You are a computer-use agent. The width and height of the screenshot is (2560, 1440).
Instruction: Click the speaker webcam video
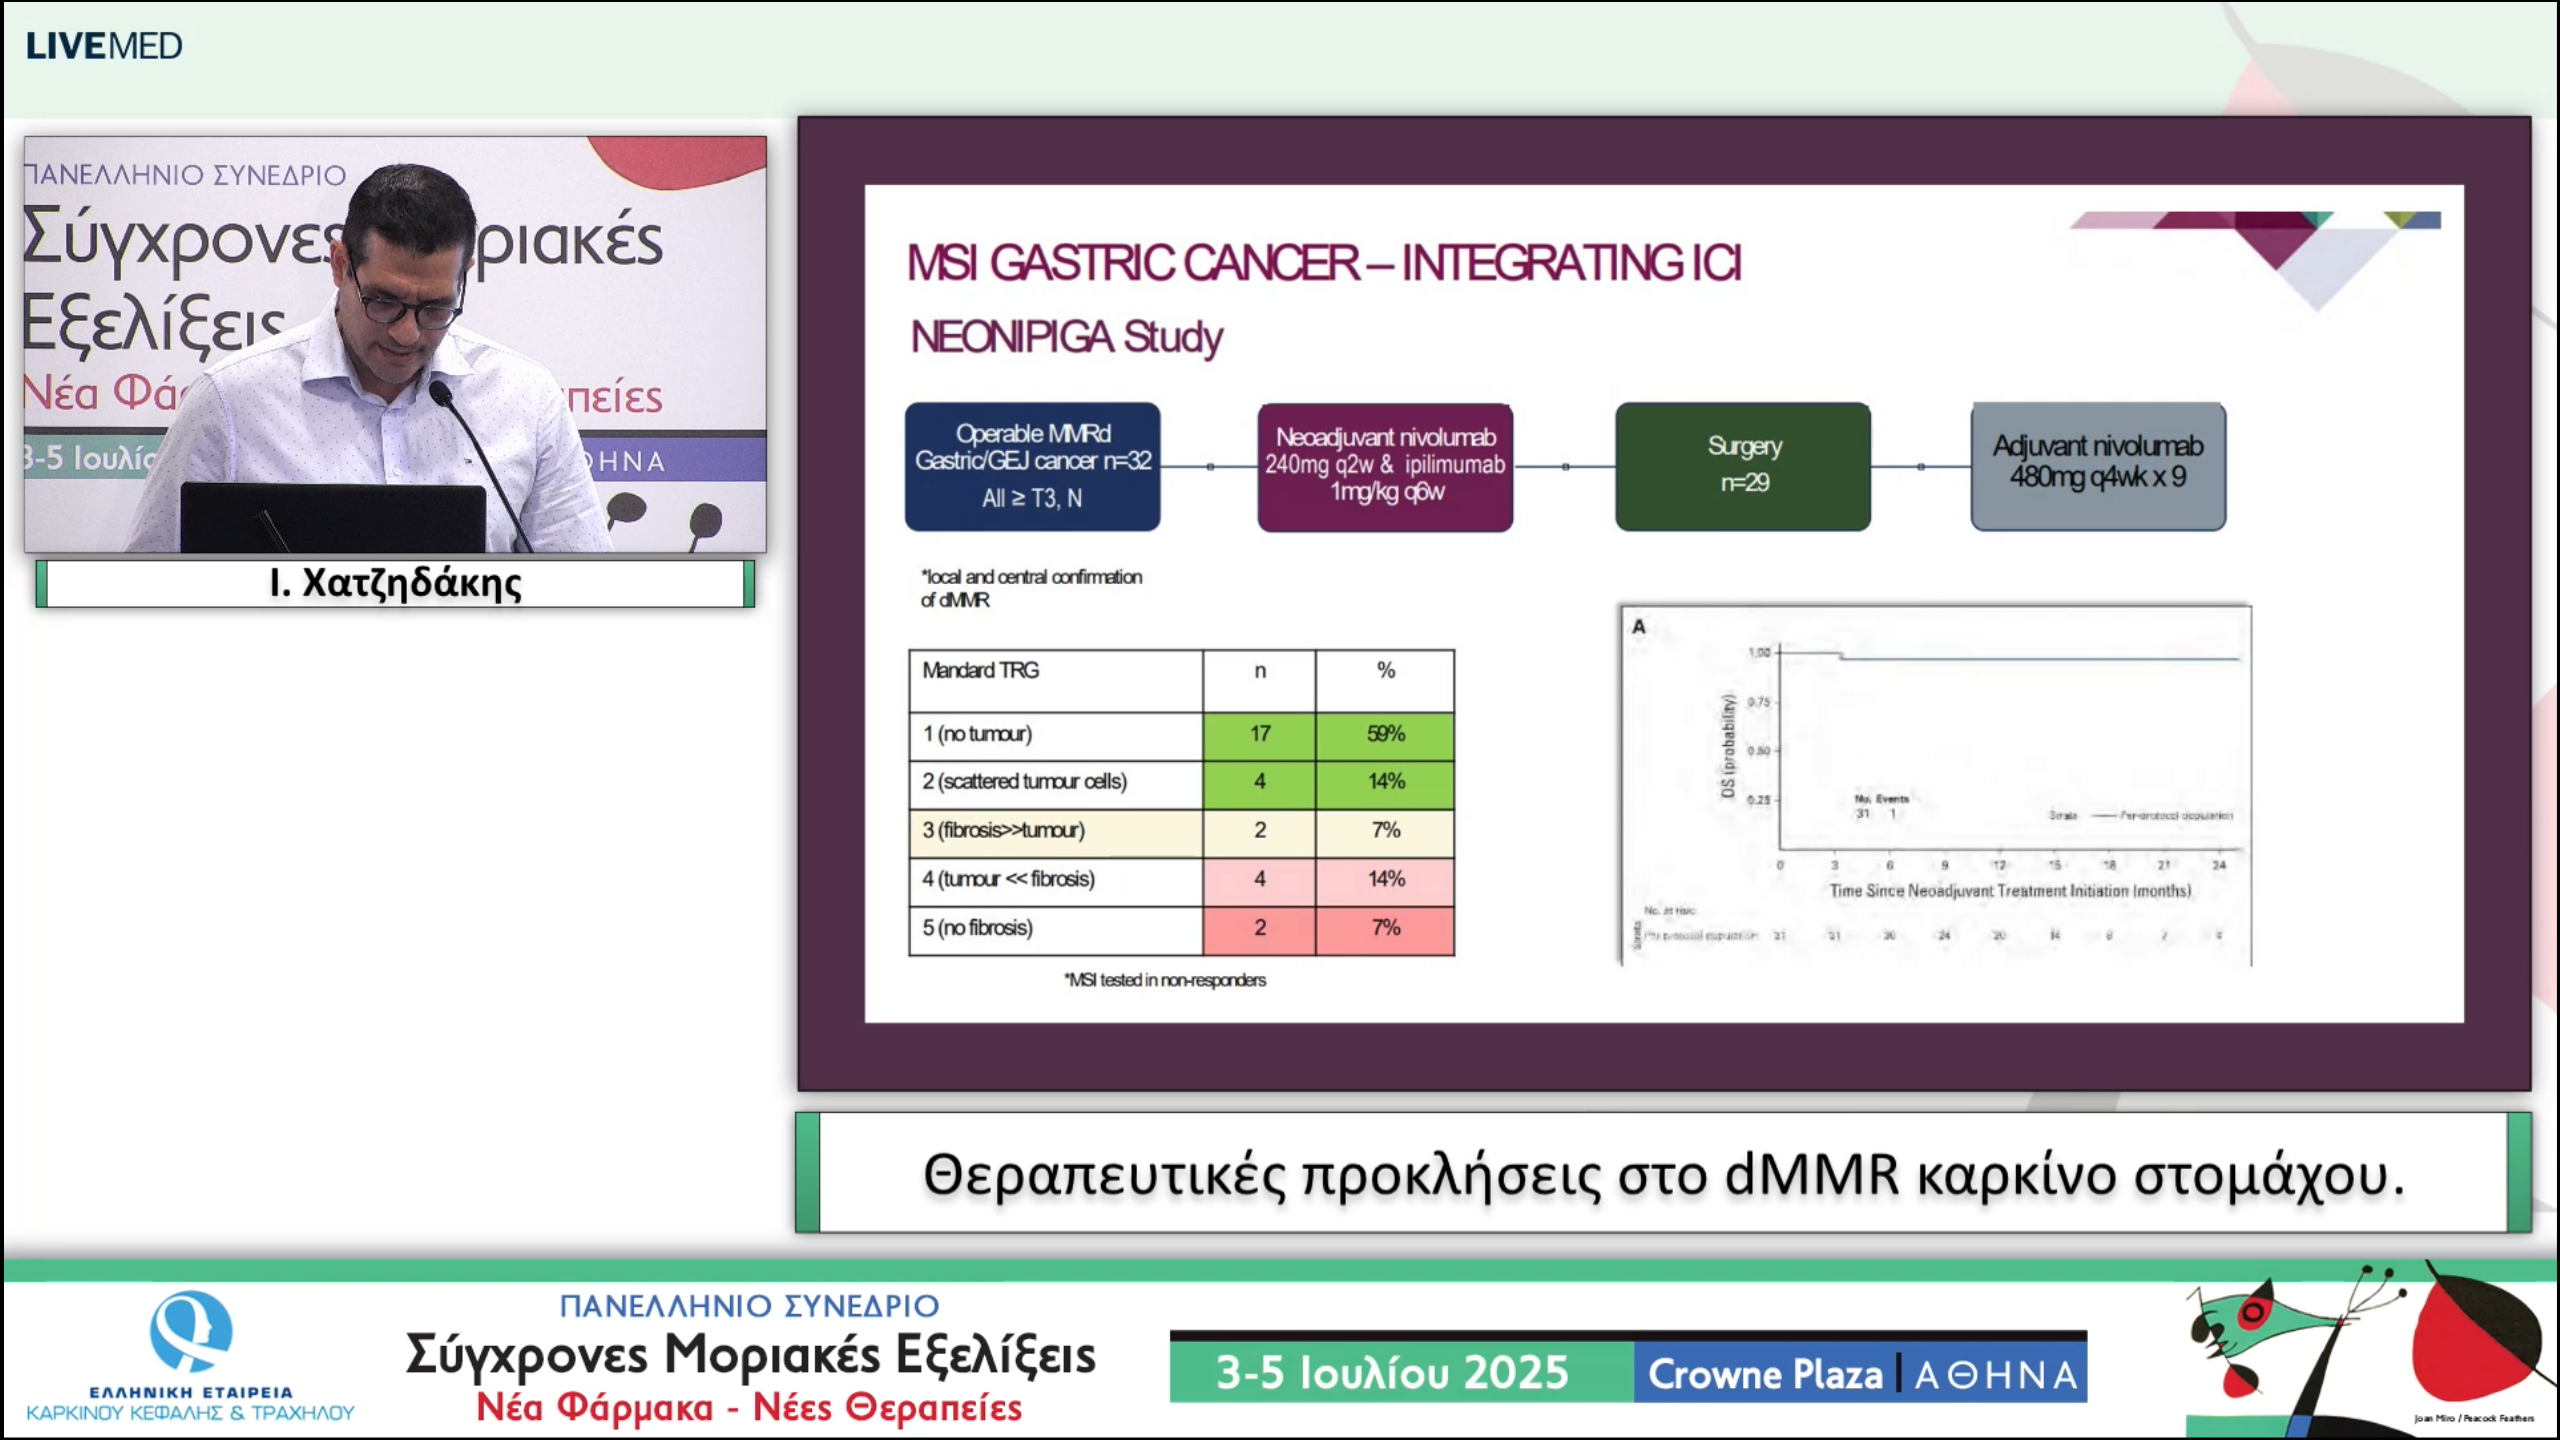pos(395,345)
